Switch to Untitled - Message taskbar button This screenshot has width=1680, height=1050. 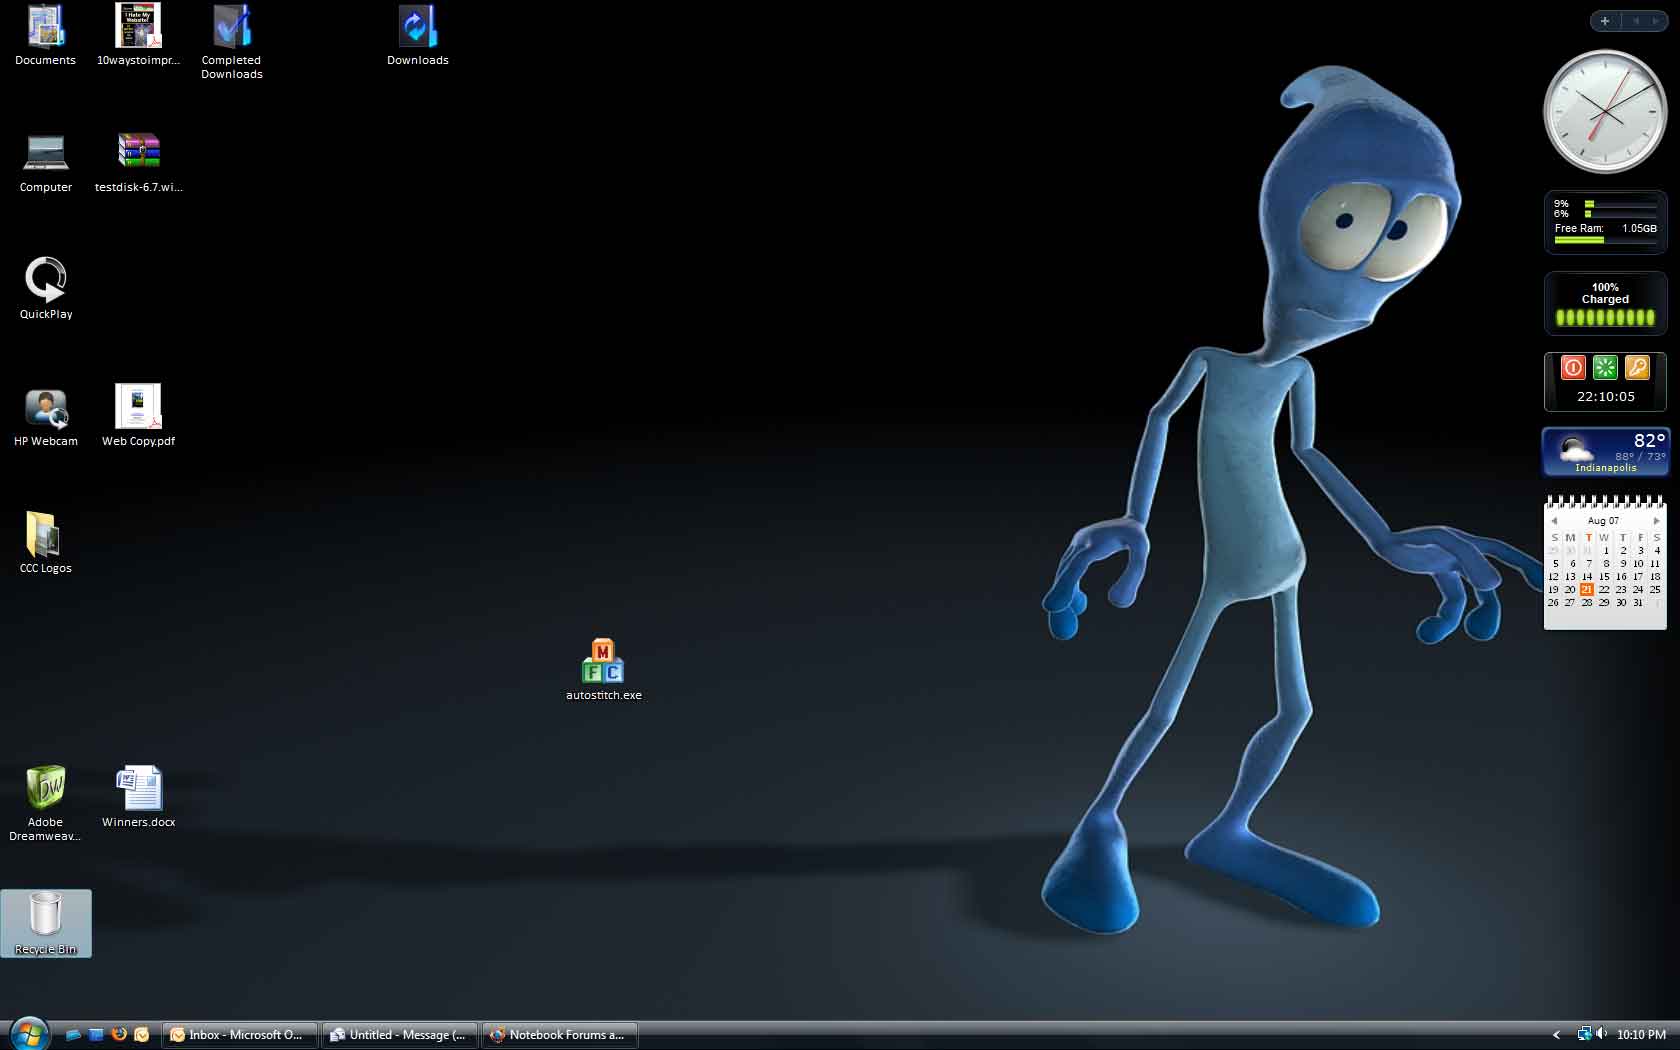[401, 1035]
